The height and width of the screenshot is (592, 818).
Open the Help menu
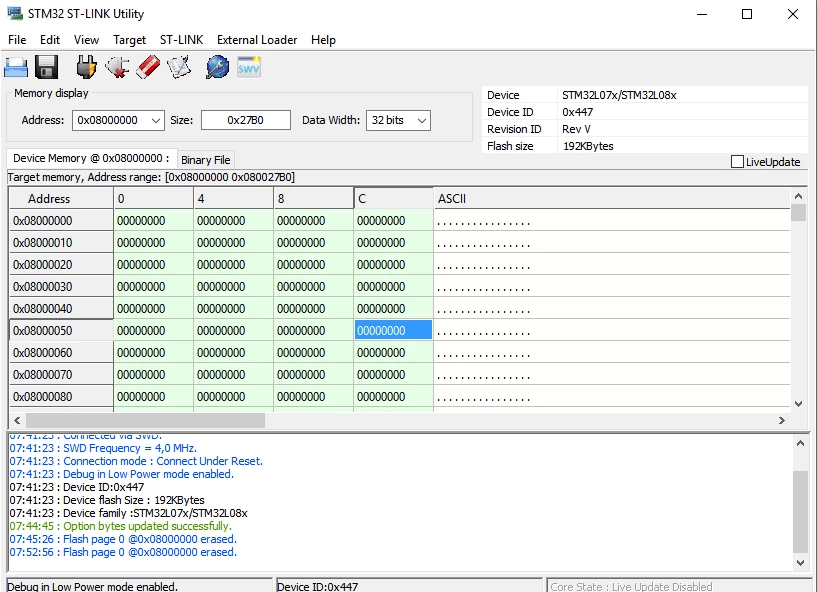[323, 40]
